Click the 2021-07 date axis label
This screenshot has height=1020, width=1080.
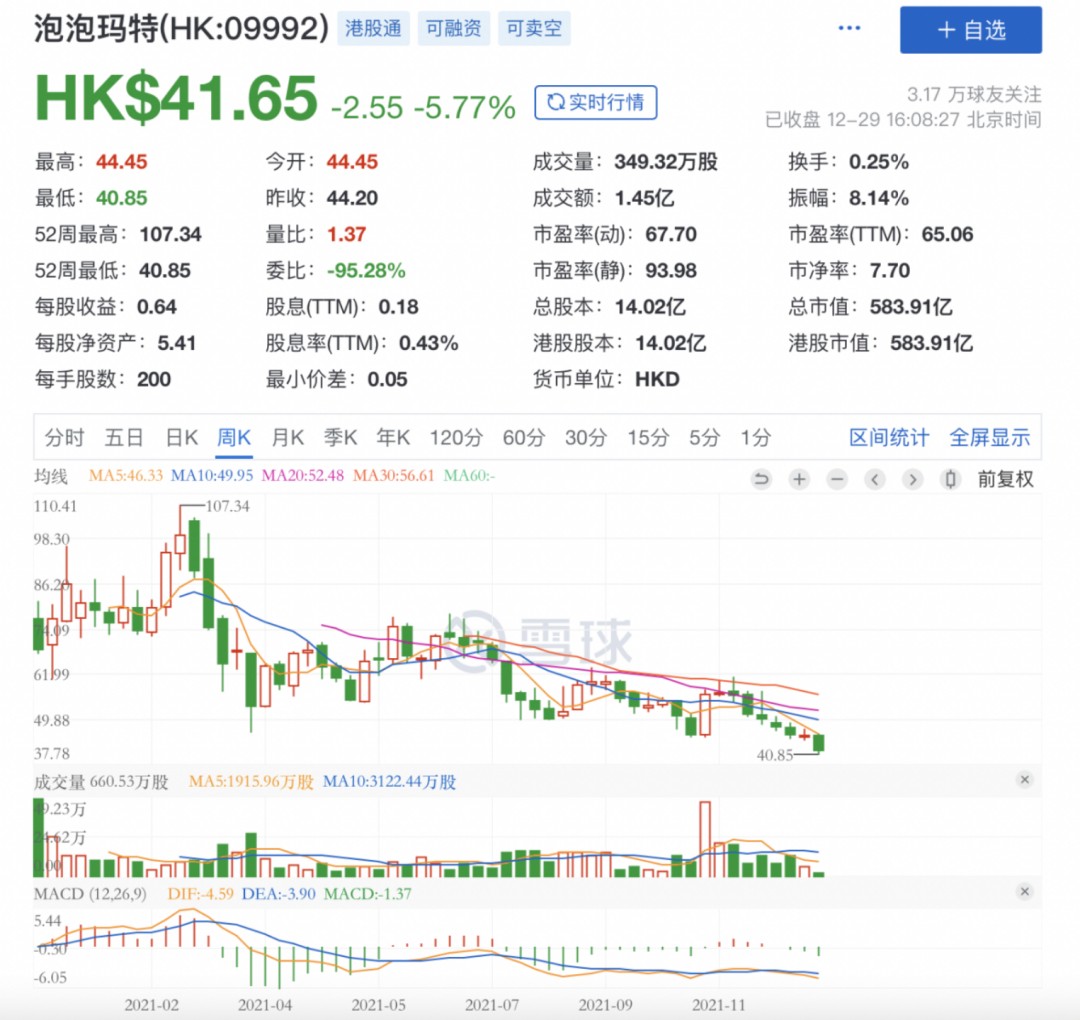coord(492,1005)
